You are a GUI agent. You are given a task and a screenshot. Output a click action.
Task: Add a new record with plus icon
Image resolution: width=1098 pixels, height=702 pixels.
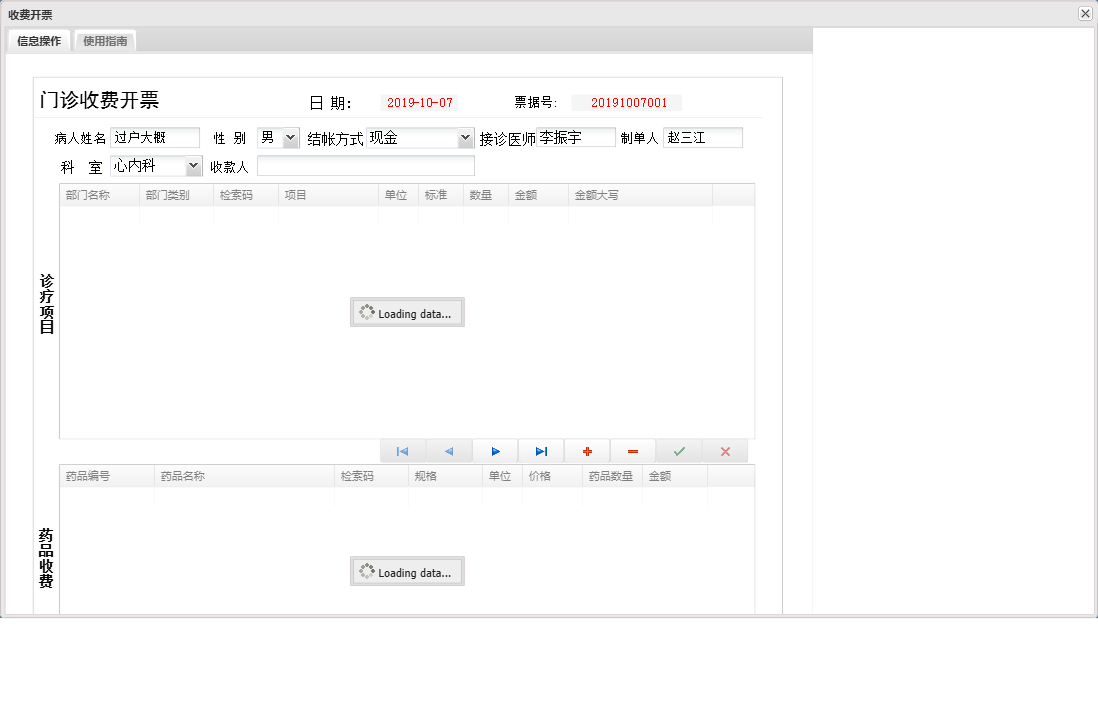point(587,451)
